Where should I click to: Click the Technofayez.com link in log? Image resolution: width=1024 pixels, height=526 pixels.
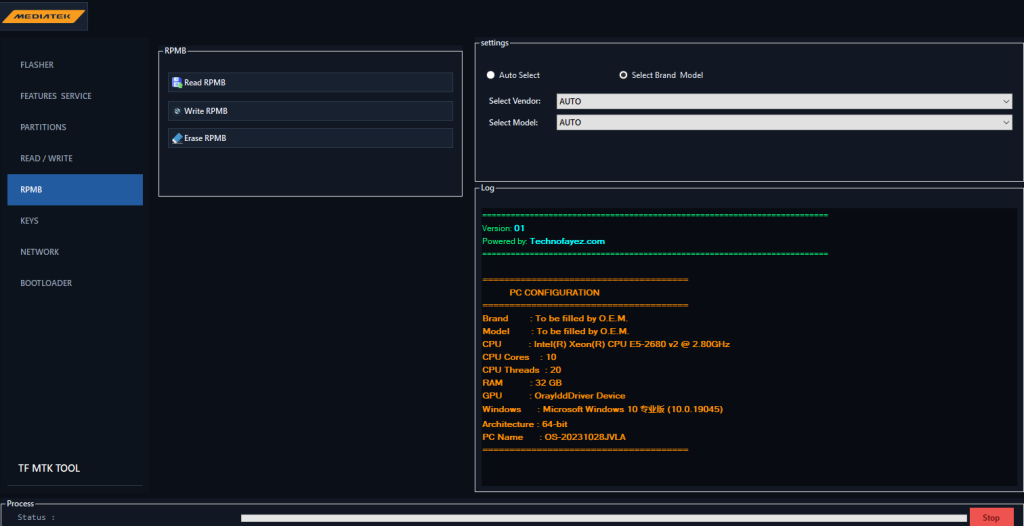(x=568, y=241)
